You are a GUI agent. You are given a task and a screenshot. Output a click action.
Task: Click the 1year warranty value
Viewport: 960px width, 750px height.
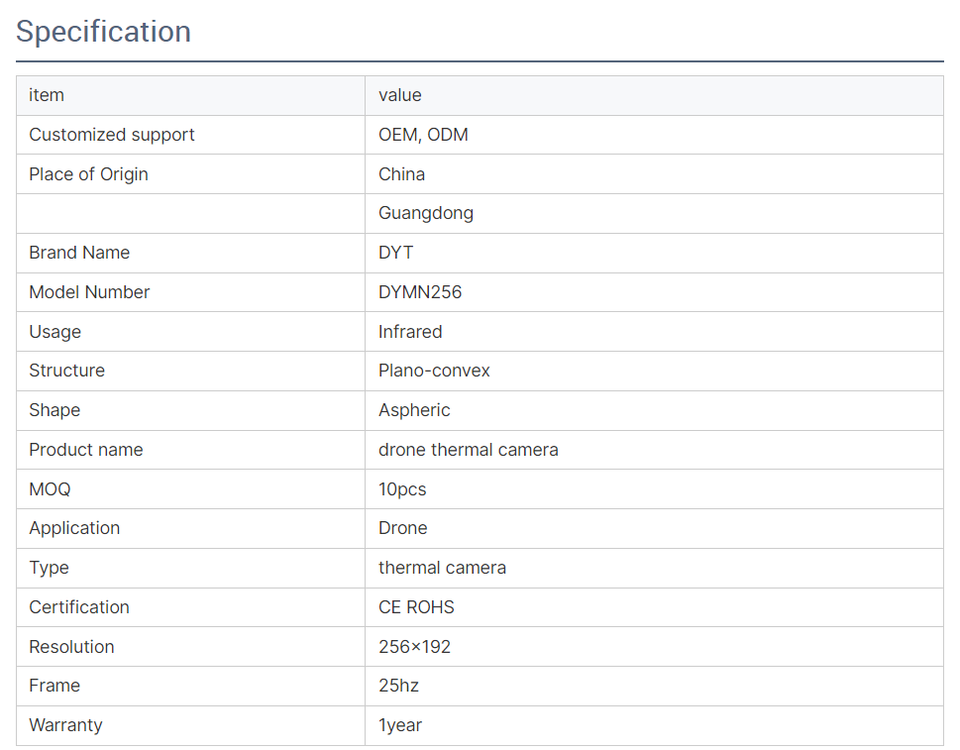click(x=400, y=726)
